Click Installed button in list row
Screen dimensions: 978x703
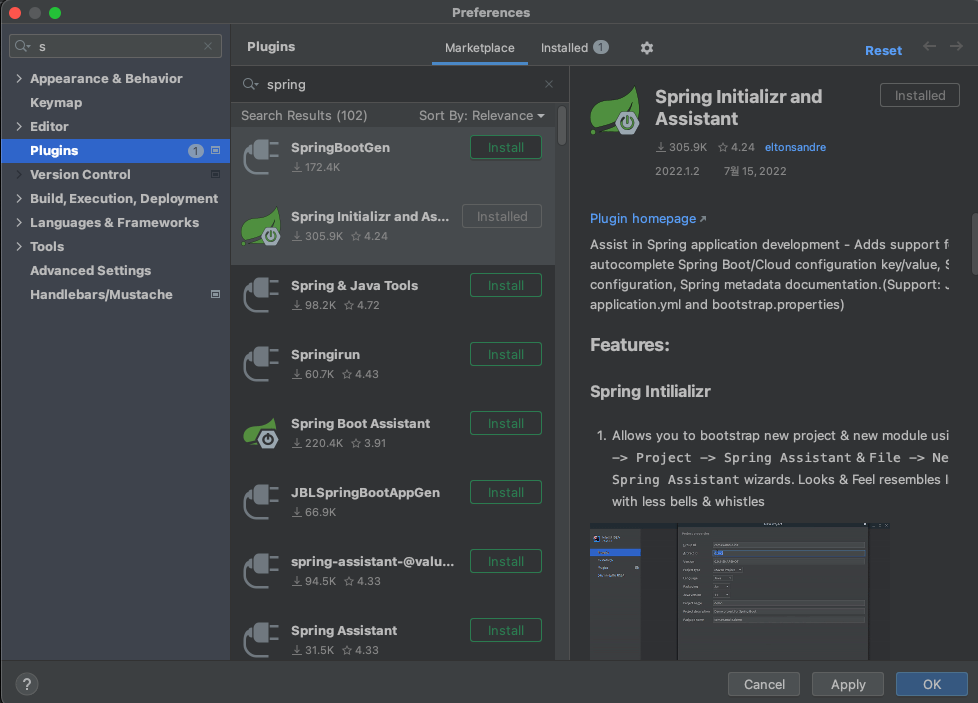tap(502, 216)
